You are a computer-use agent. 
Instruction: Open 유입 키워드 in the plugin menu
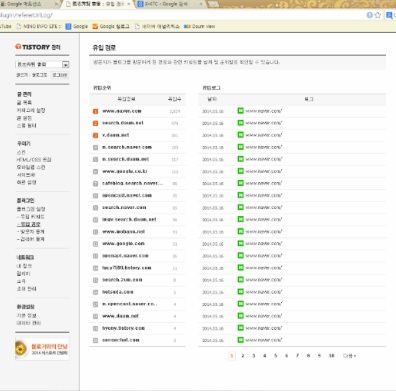coord(30,217)
